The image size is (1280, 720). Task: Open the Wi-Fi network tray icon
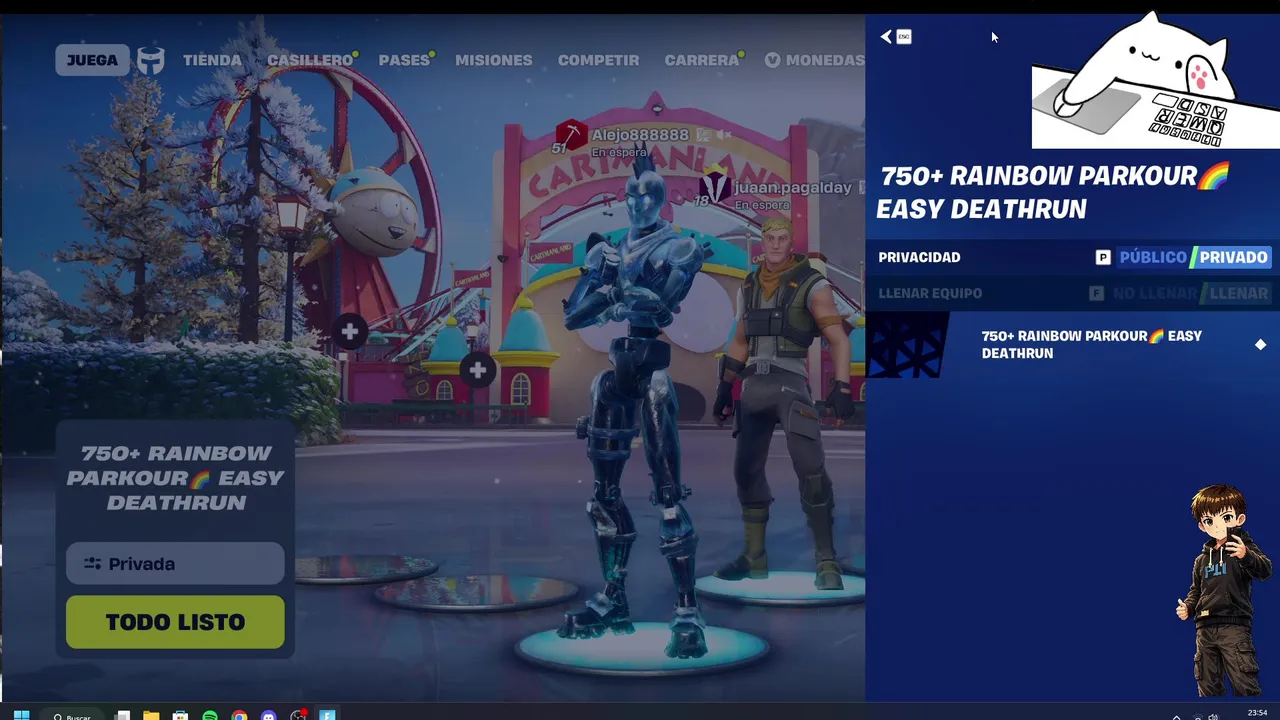[1197, 716]
